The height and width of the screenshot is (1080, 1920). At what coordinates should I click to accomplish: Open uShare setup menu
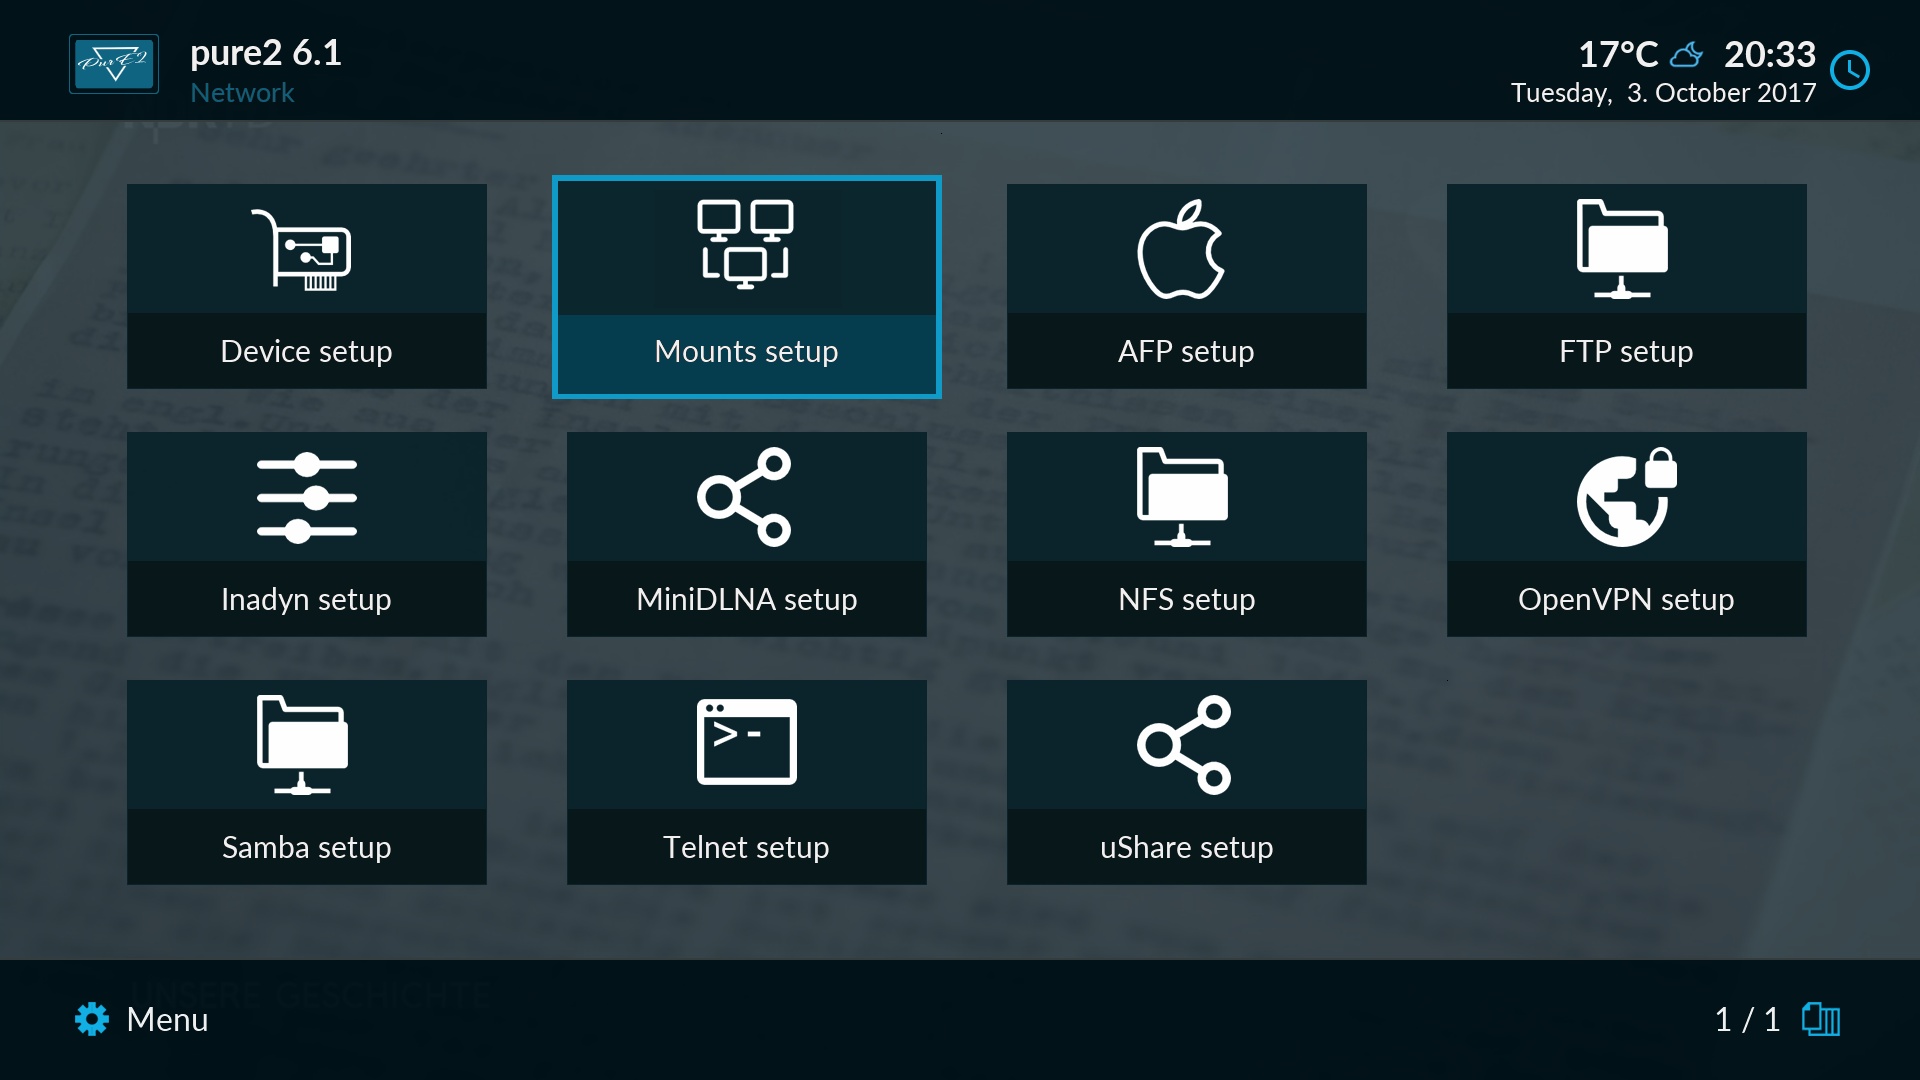coord(1184,779)
